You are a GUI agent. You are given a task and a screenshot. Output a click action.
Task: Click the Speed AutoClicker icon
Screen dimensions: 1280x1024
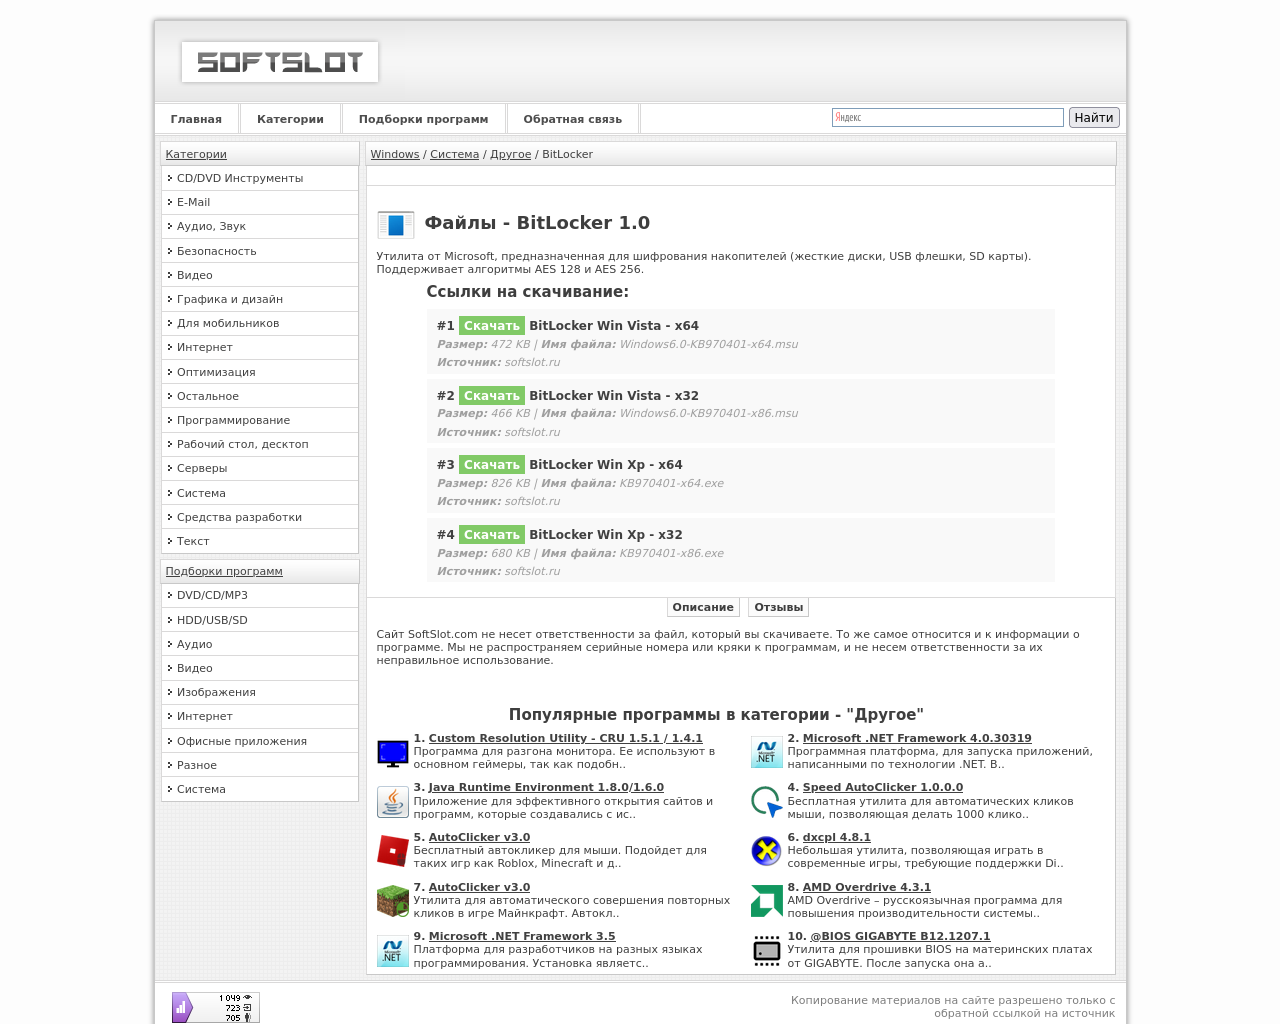tap(767, 802)
